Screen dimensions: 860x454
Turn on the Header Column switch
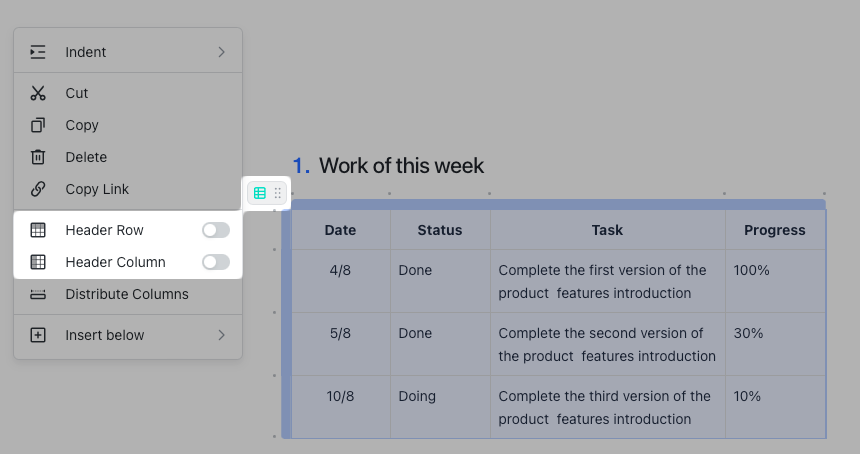pos(215,262)
